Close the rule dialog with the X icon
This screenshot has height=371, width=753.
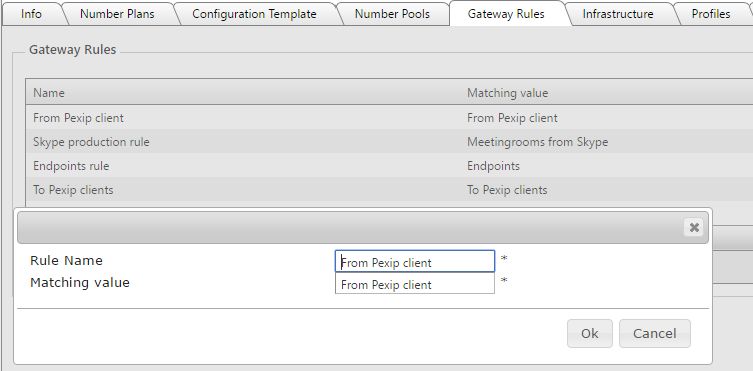694,227
